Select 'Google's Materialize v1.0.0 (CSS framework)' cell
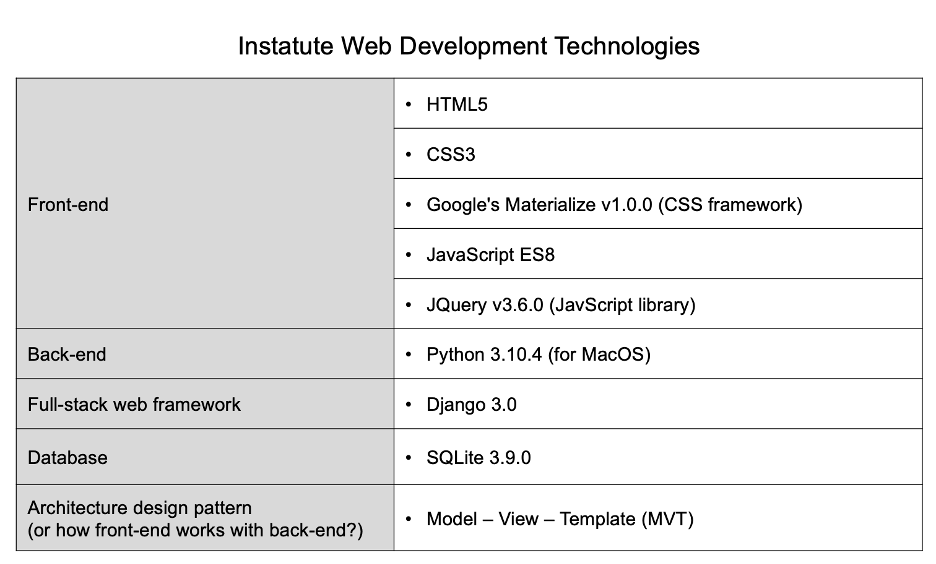 click(658, 204)
